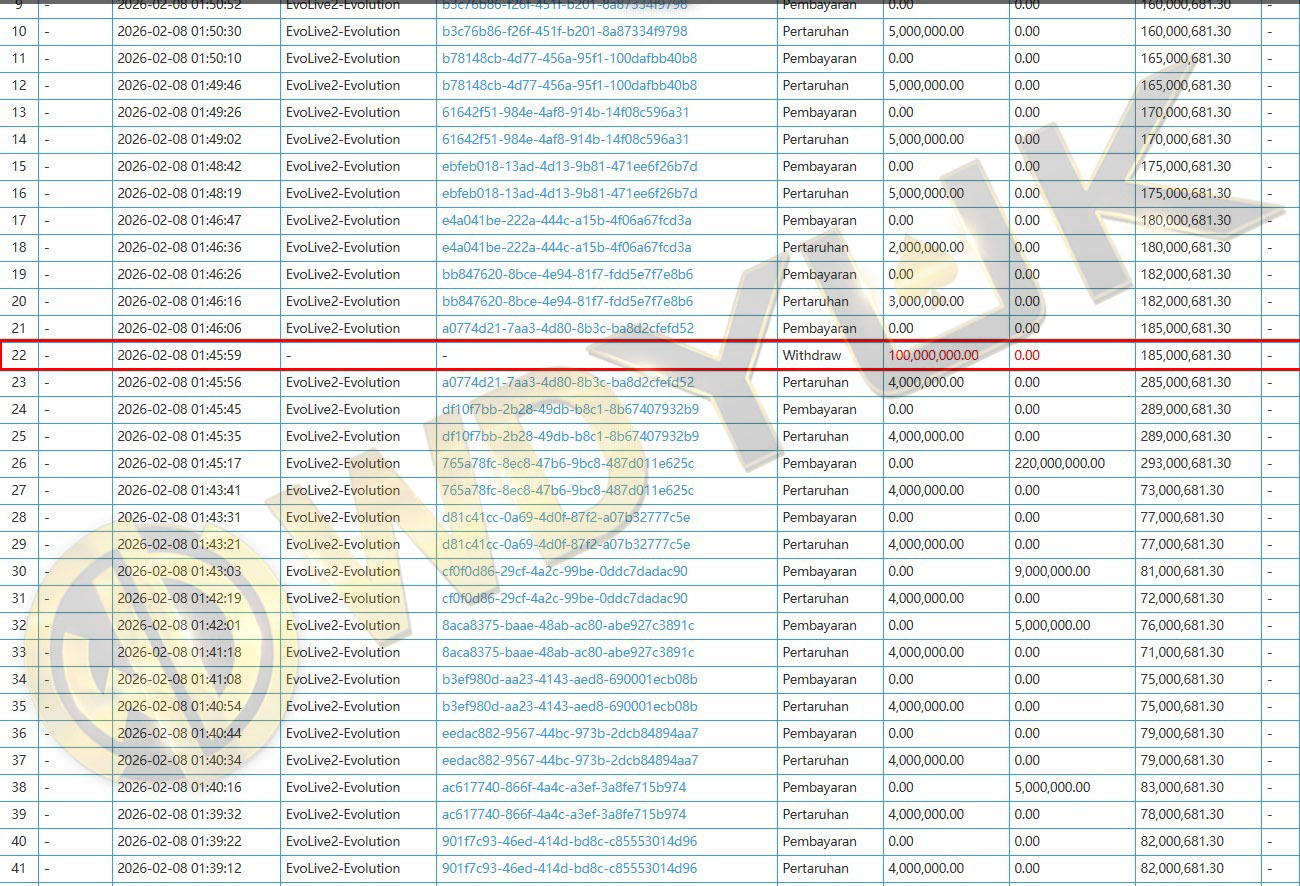Open the b3ef980d link in row 34
Viewport: 1300px width, 886px height.
tap(569, 679)
